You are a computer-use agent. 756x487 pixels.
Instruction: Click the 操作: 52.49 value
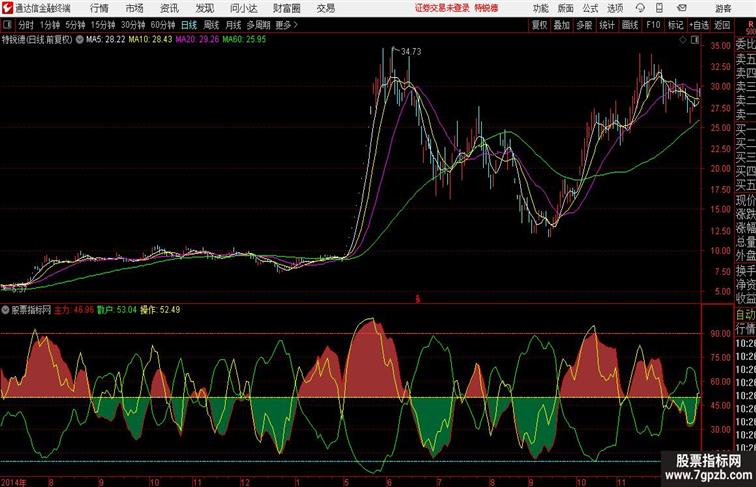click(x=160, y=310)
